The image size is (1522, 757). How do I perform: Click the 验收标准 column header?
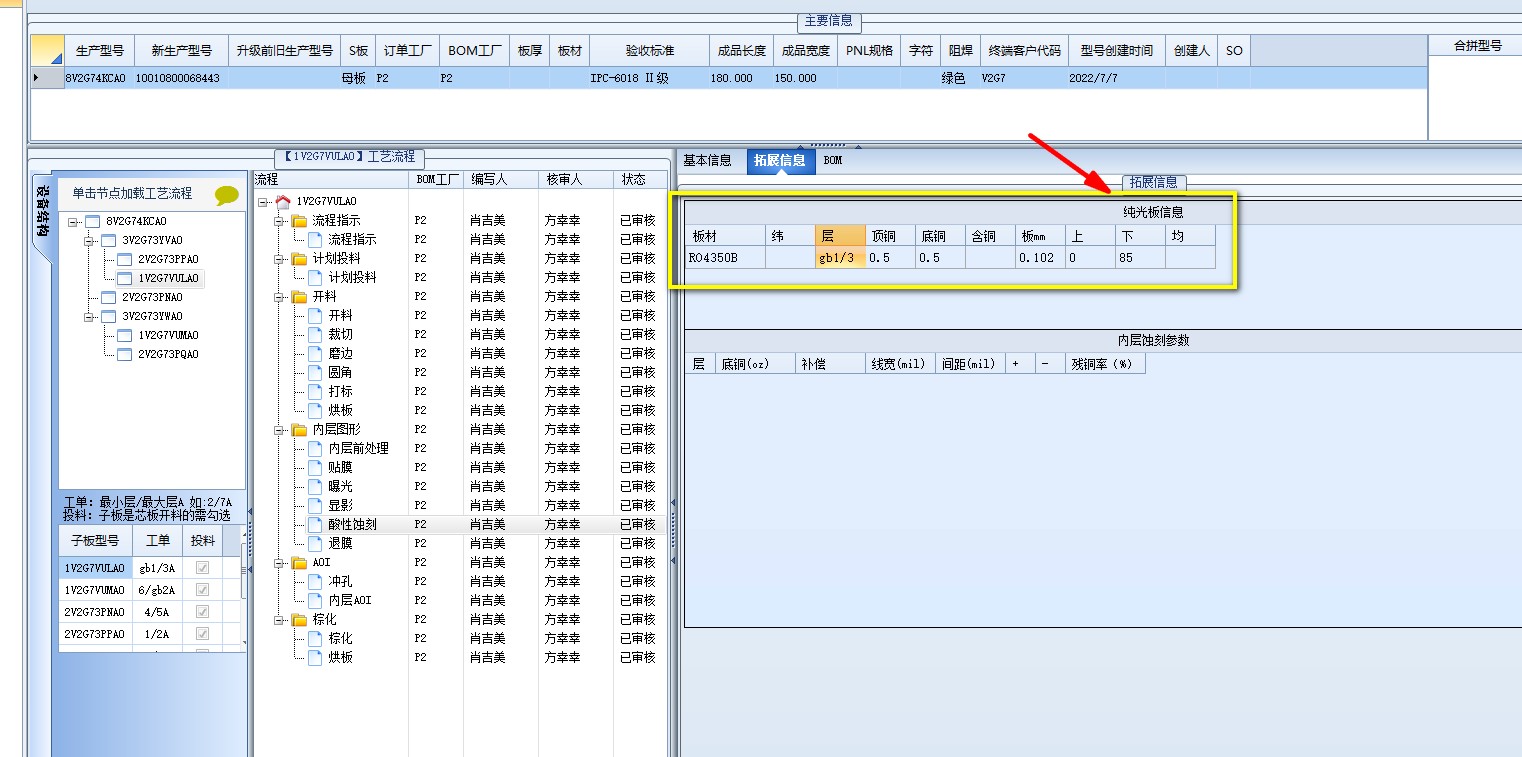(650, 50)
